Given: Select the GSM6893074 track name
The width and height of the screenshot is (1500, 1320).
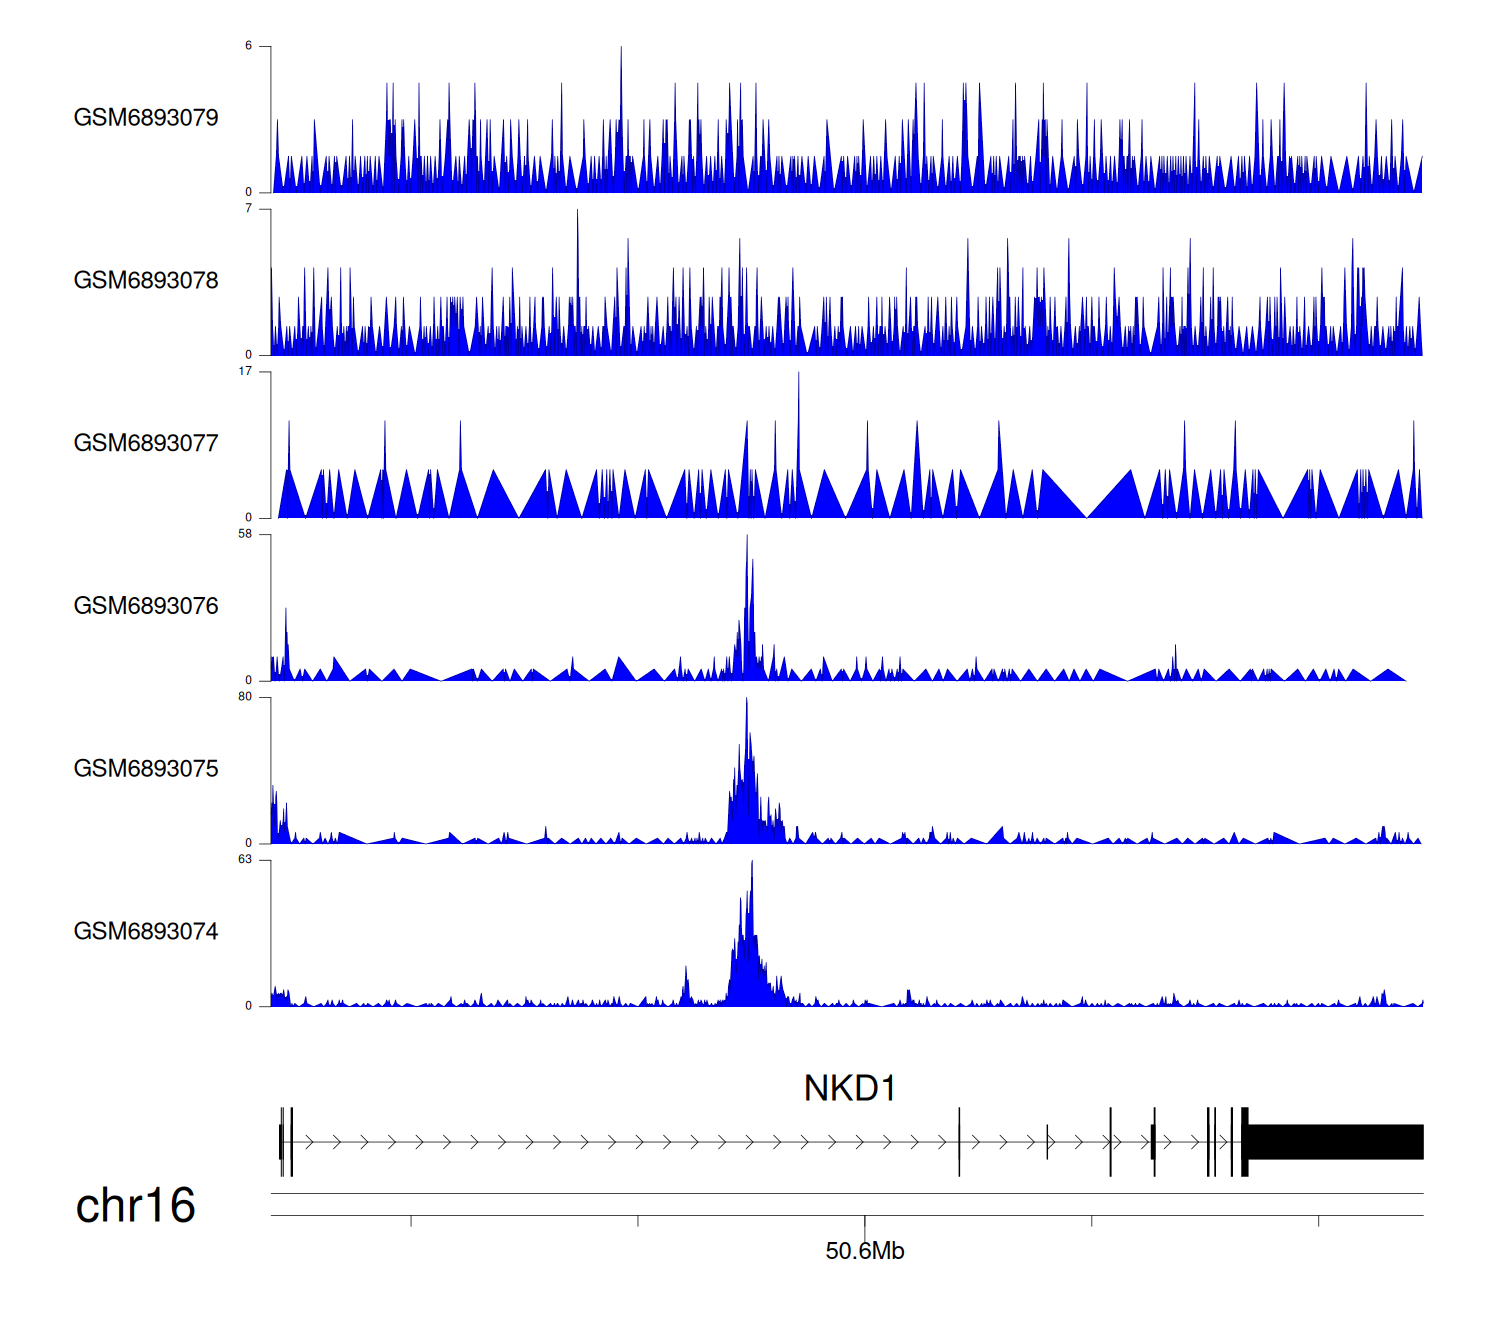Looking at the screenshot, I should click(x=146, y=932).
